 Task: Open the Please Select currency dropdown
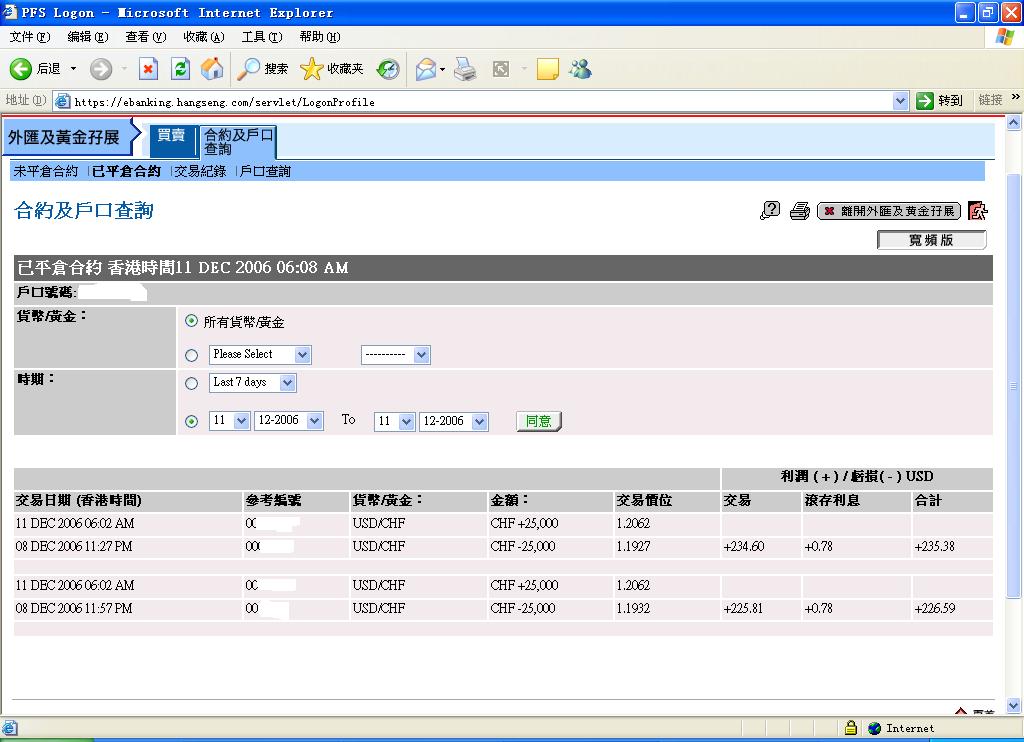(x=260, y=355)
